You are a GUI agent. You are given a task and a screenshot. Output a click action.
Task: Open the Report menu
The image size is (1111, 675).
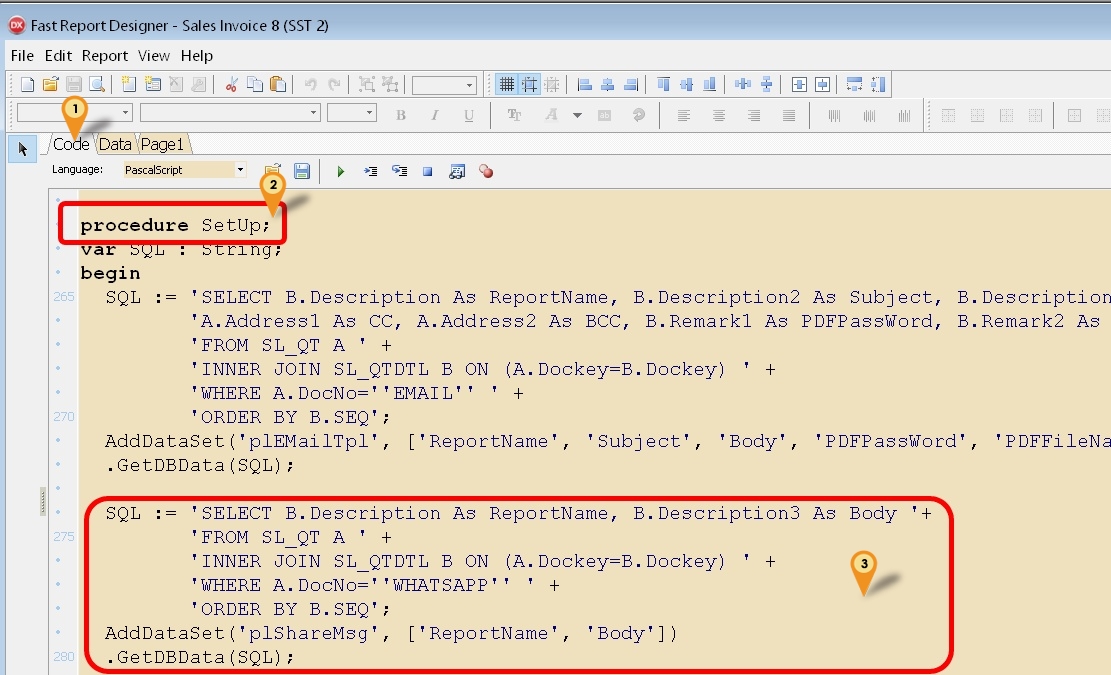pyautogui.click(x=104, y=56)
